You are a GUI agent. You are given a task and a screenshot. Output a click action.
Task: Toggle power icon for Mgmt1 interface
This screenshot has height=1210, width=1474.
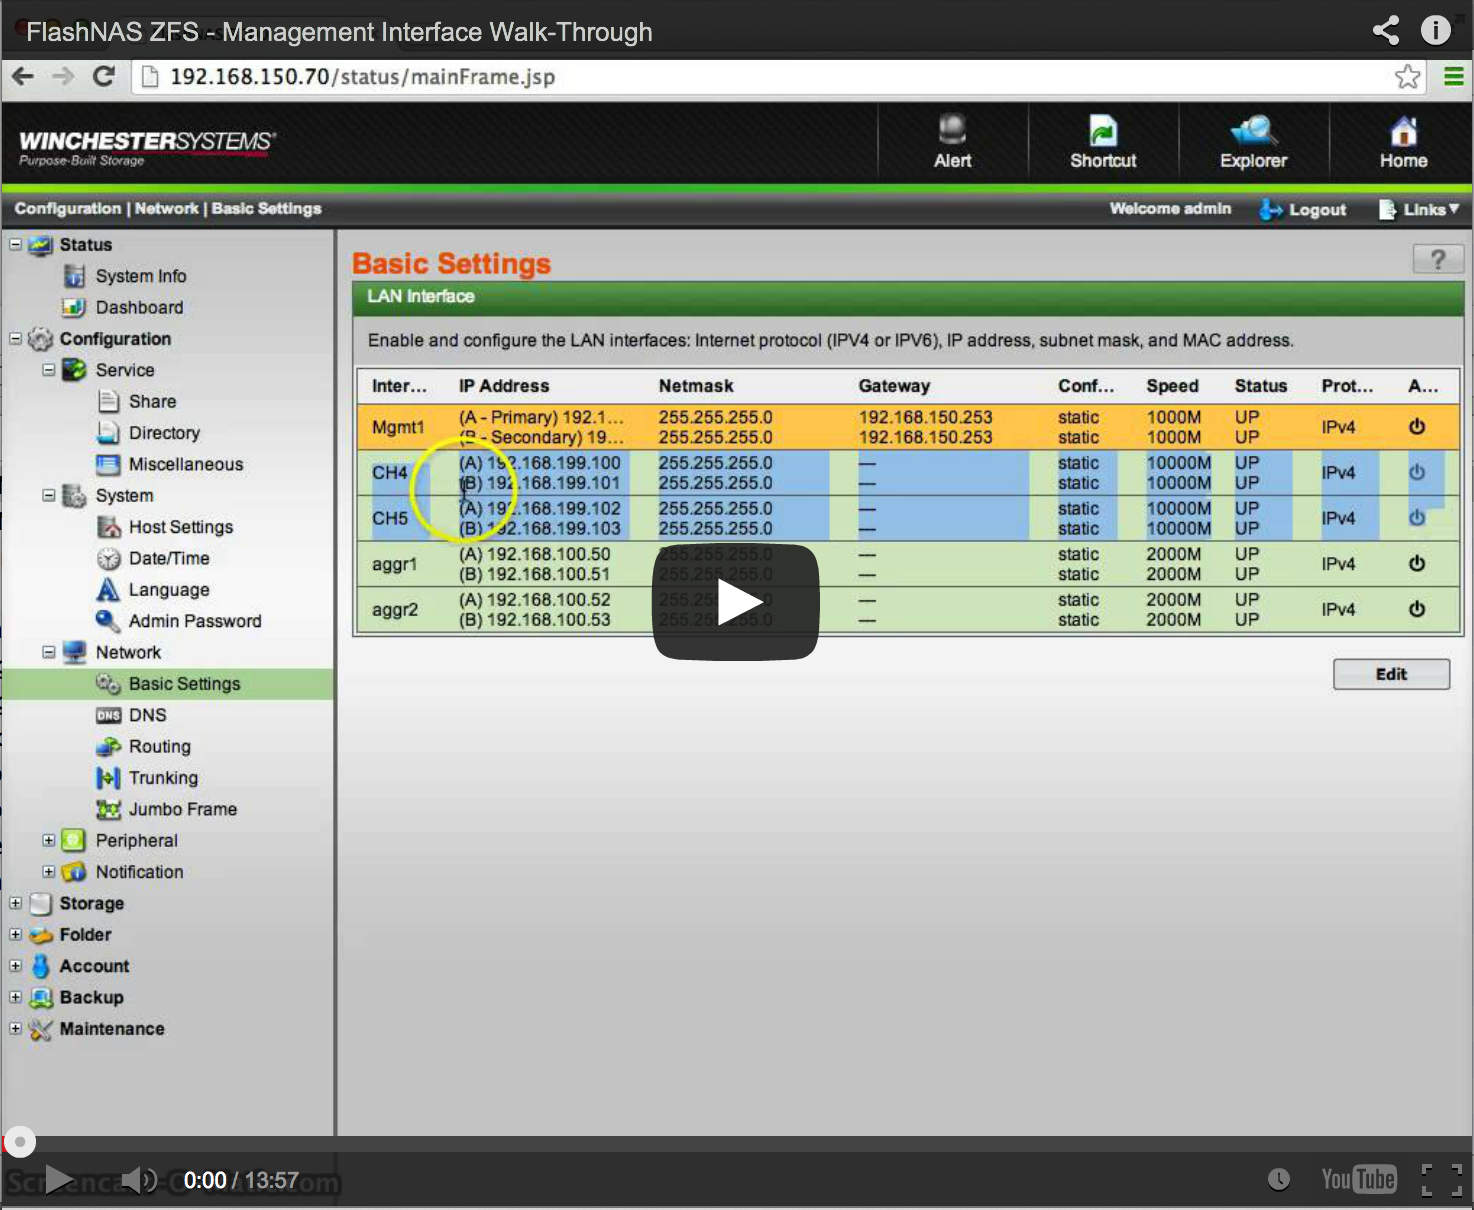1417,427
